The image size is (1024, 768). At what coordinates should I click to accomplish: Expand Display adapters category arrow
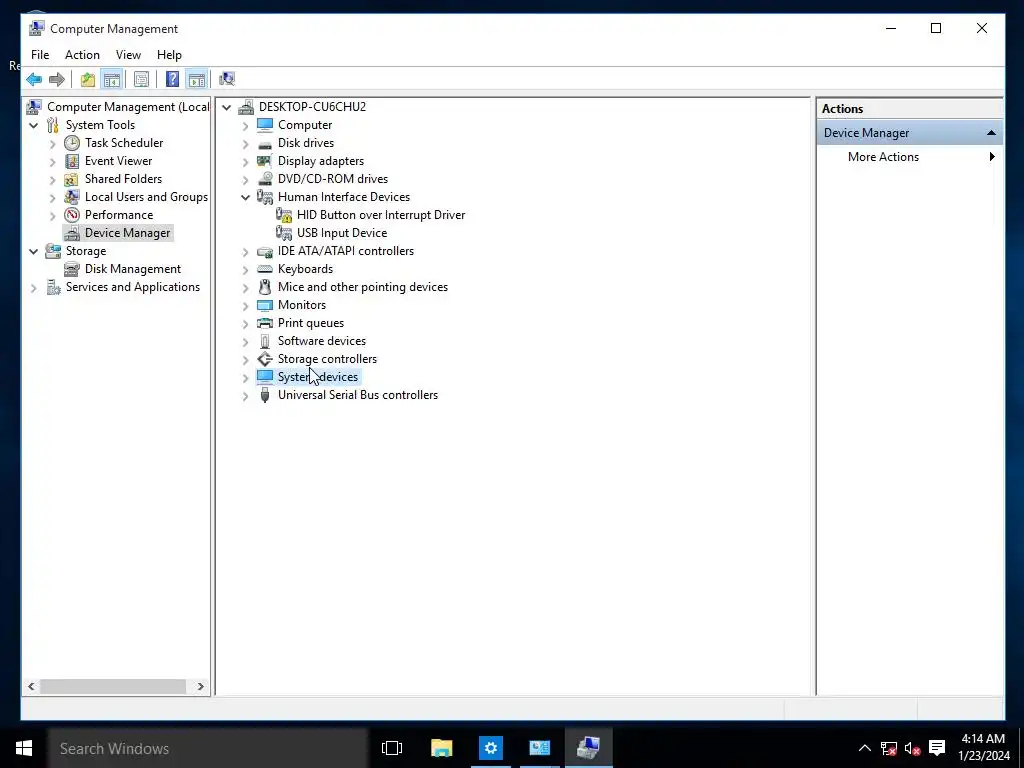[246, 161]
